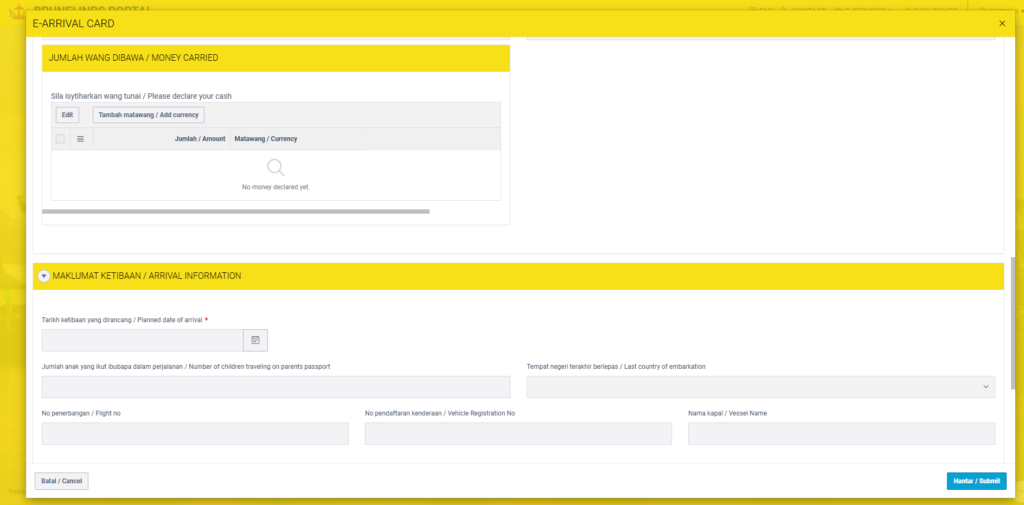
Task: Click the Matawang / Currency column header
Action: pos(265,139)
